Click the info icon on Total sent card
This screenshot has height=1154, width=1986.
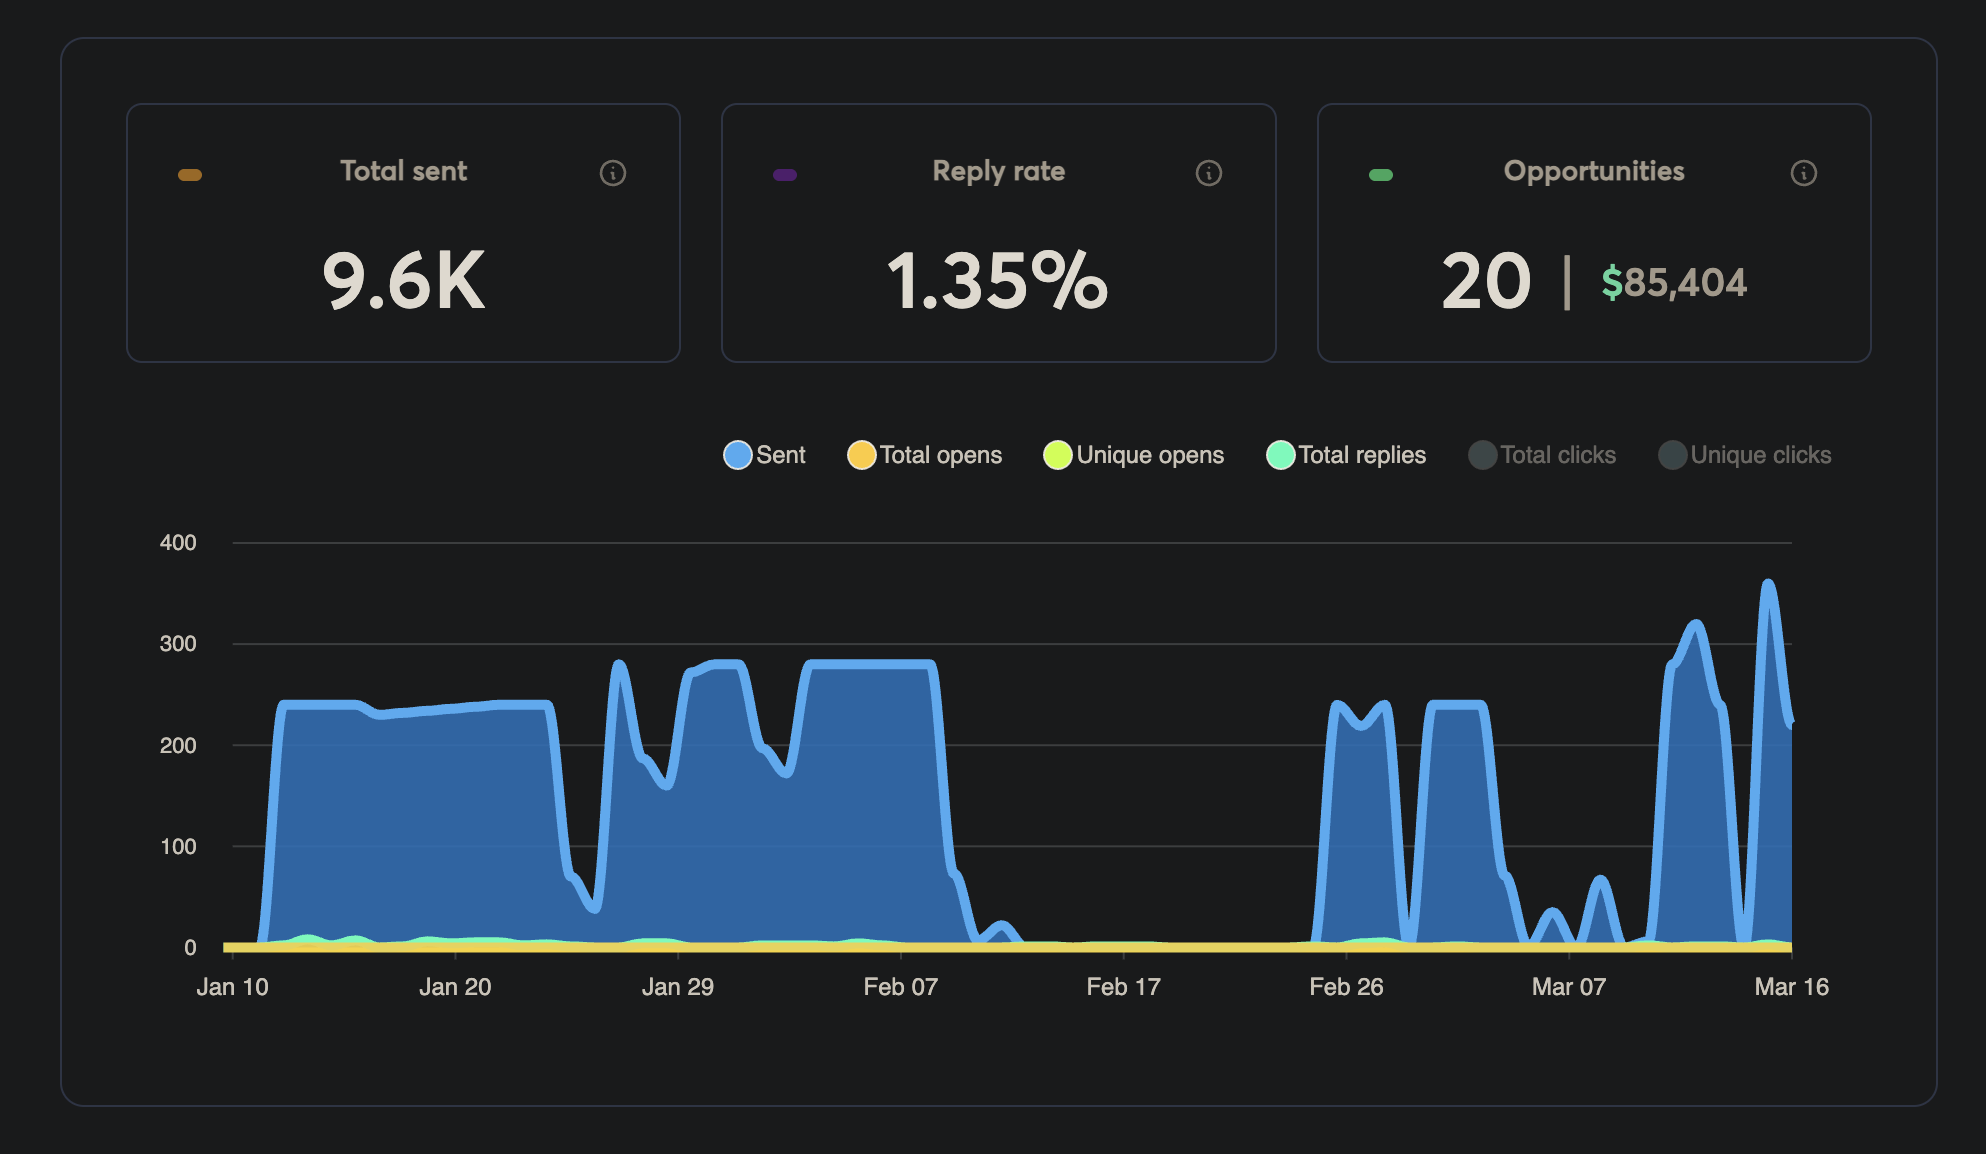point(614,172)
